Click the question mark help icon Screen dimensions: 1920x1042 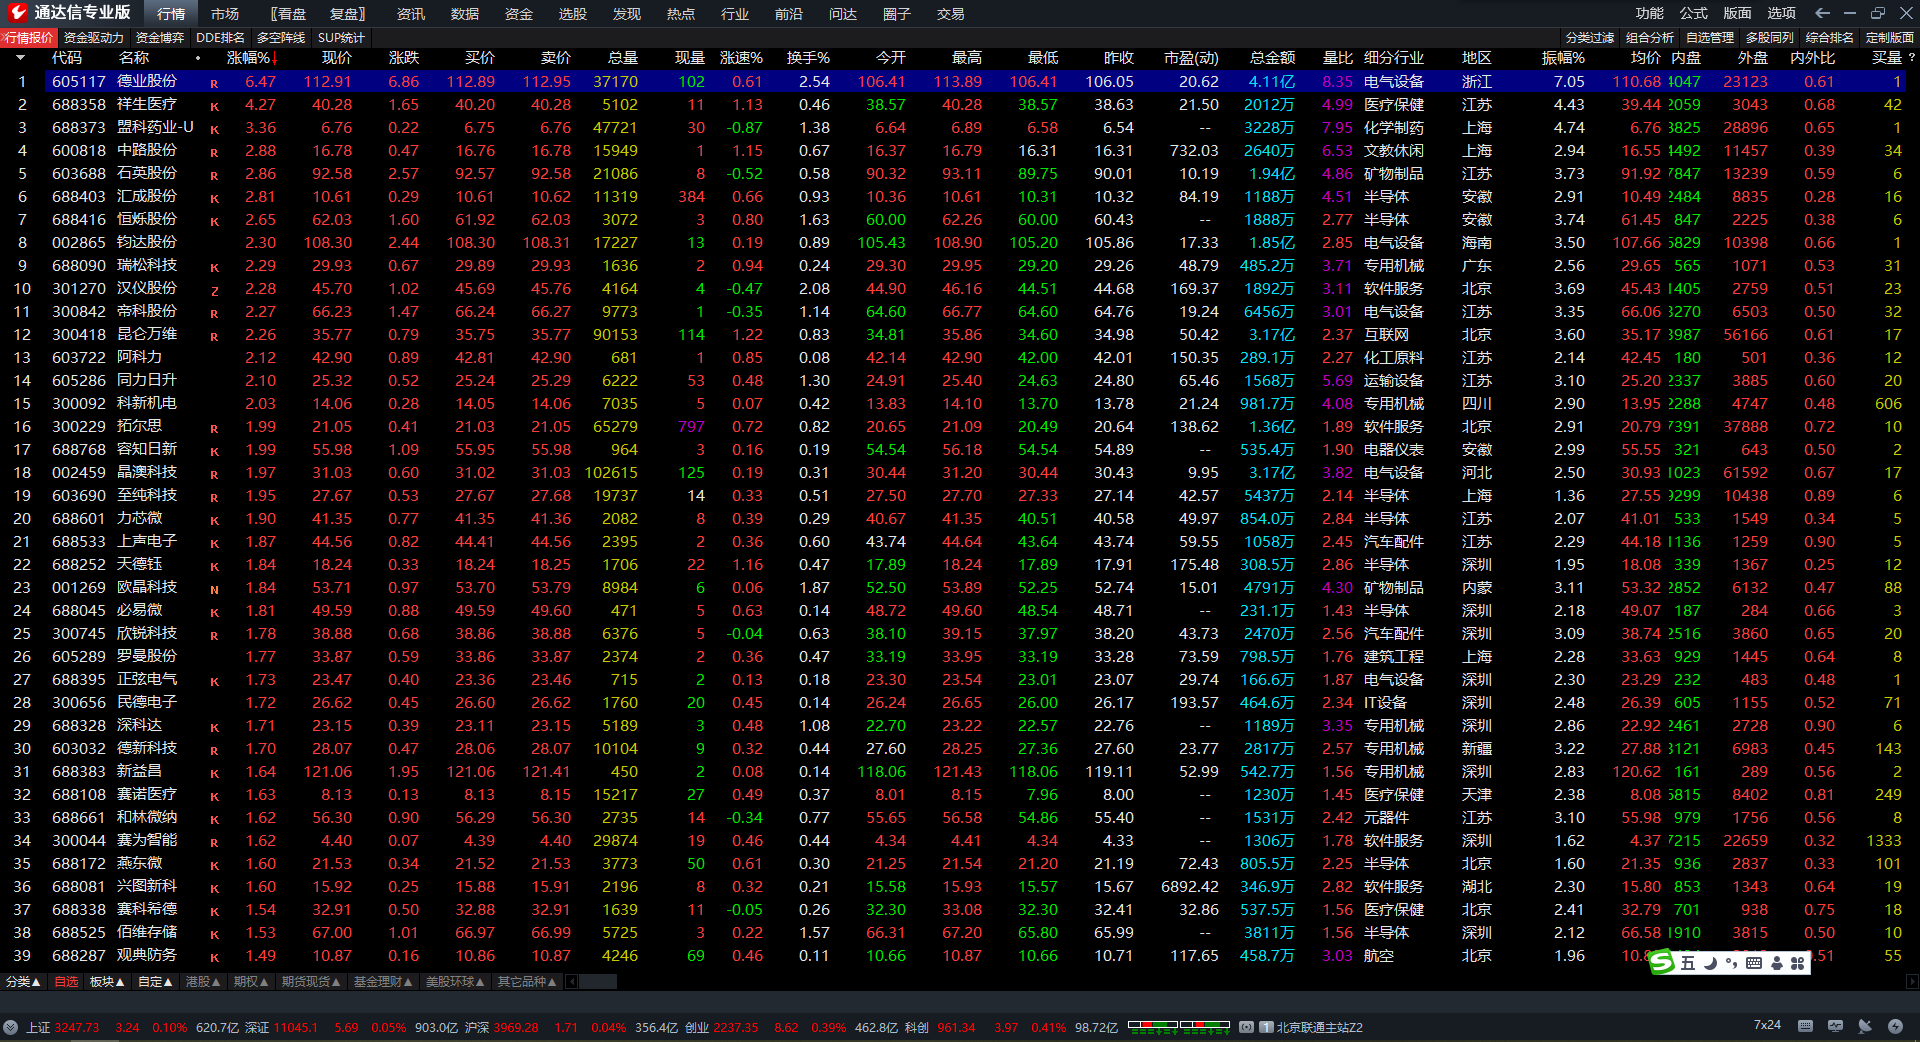click(x=1911, y=58)
